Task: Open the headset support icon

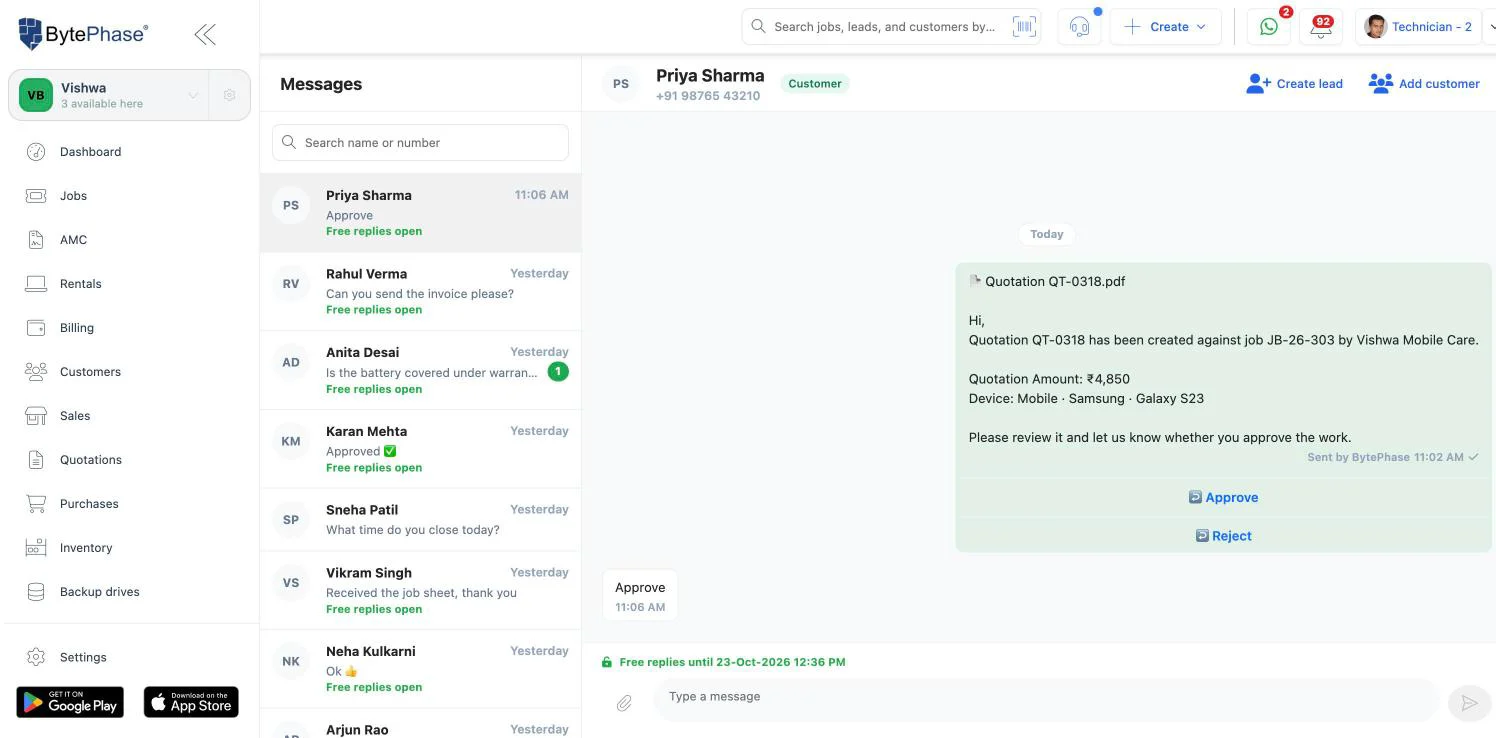Action: 1079,27
